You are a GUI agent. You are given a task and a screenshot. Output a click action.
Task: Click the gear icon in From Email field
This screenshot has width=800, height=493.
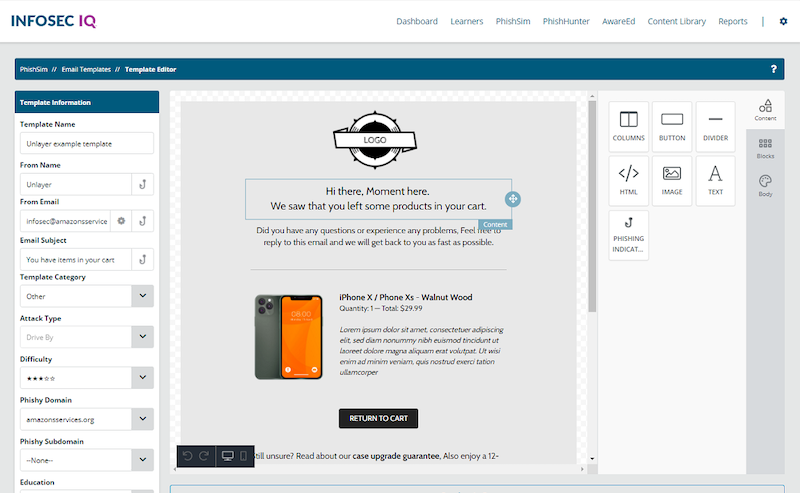tap(121, 221)
